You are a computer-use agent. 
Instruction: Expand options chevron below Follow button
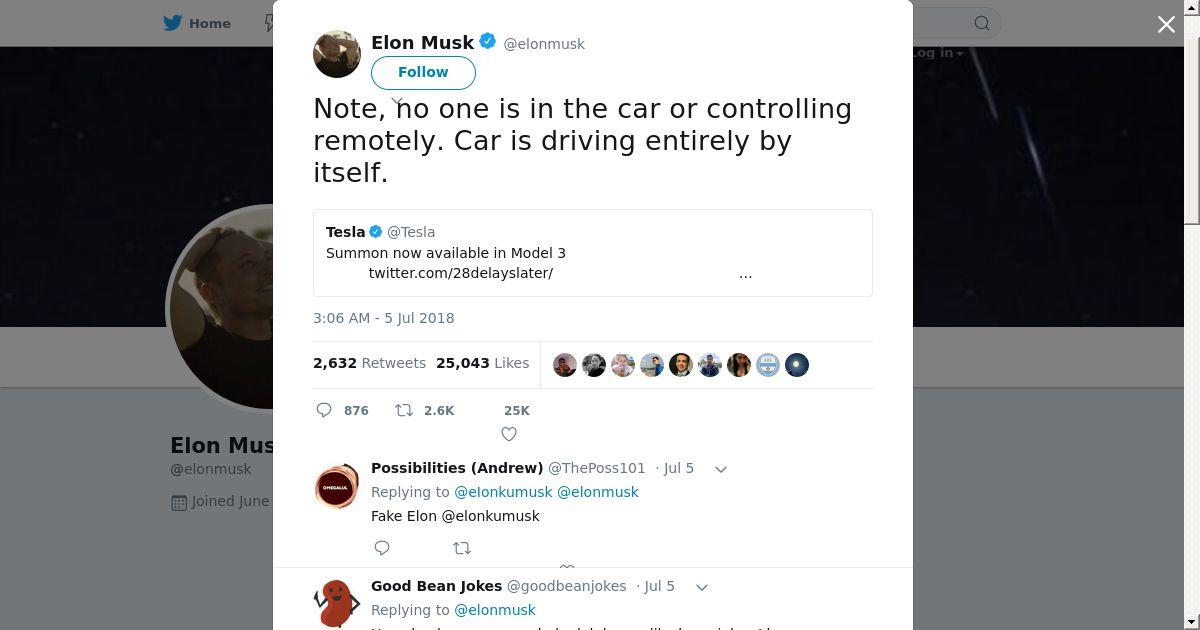point(397,101)
